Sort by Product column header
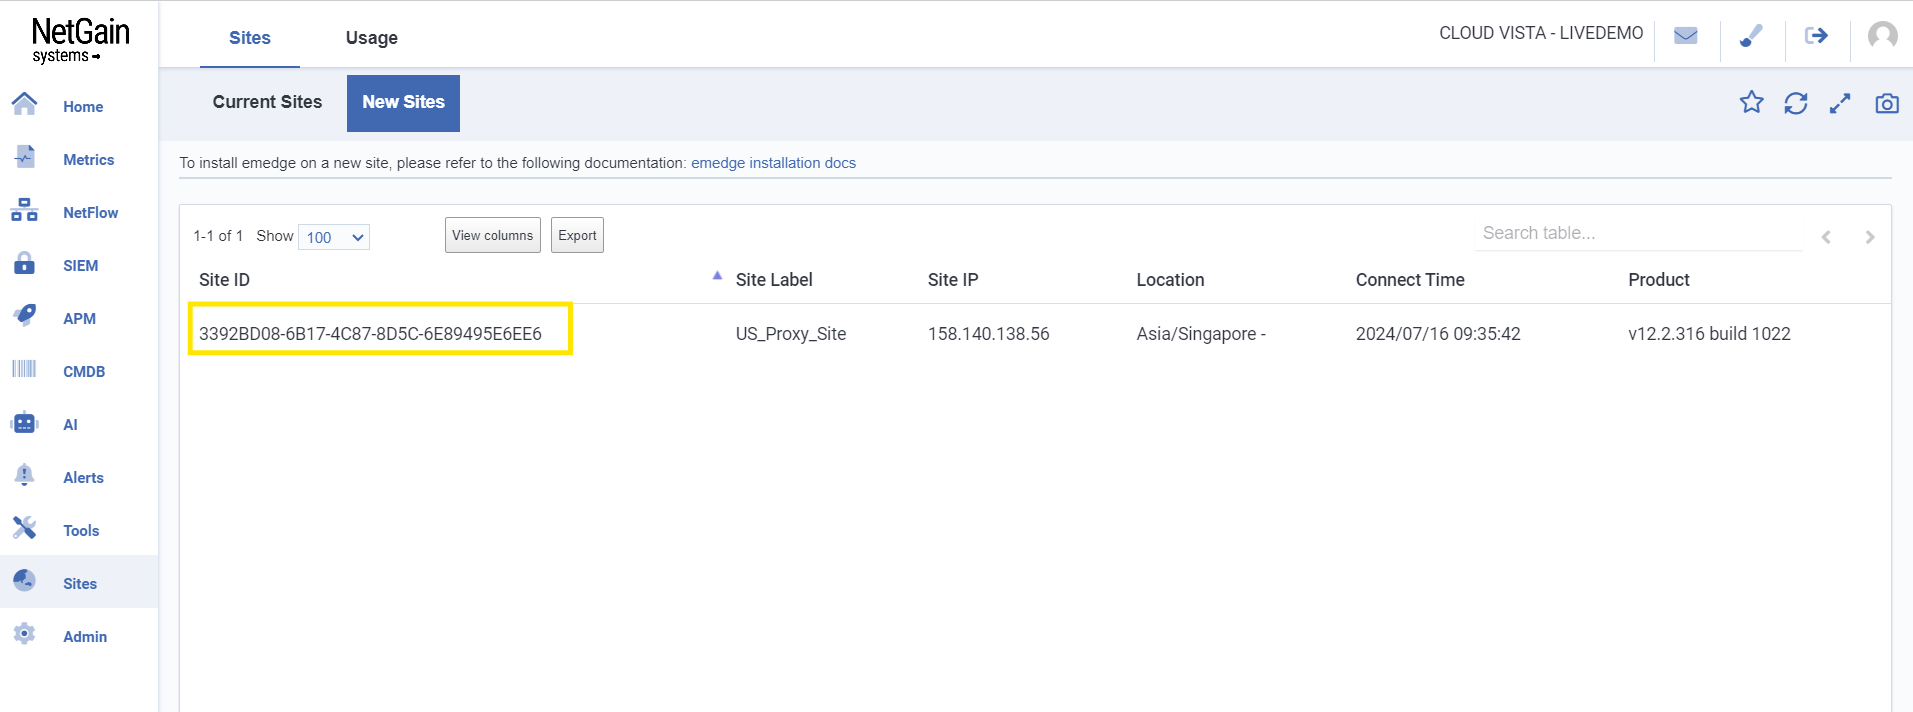The image size is (1913, 712). (x=1659, y=280)
